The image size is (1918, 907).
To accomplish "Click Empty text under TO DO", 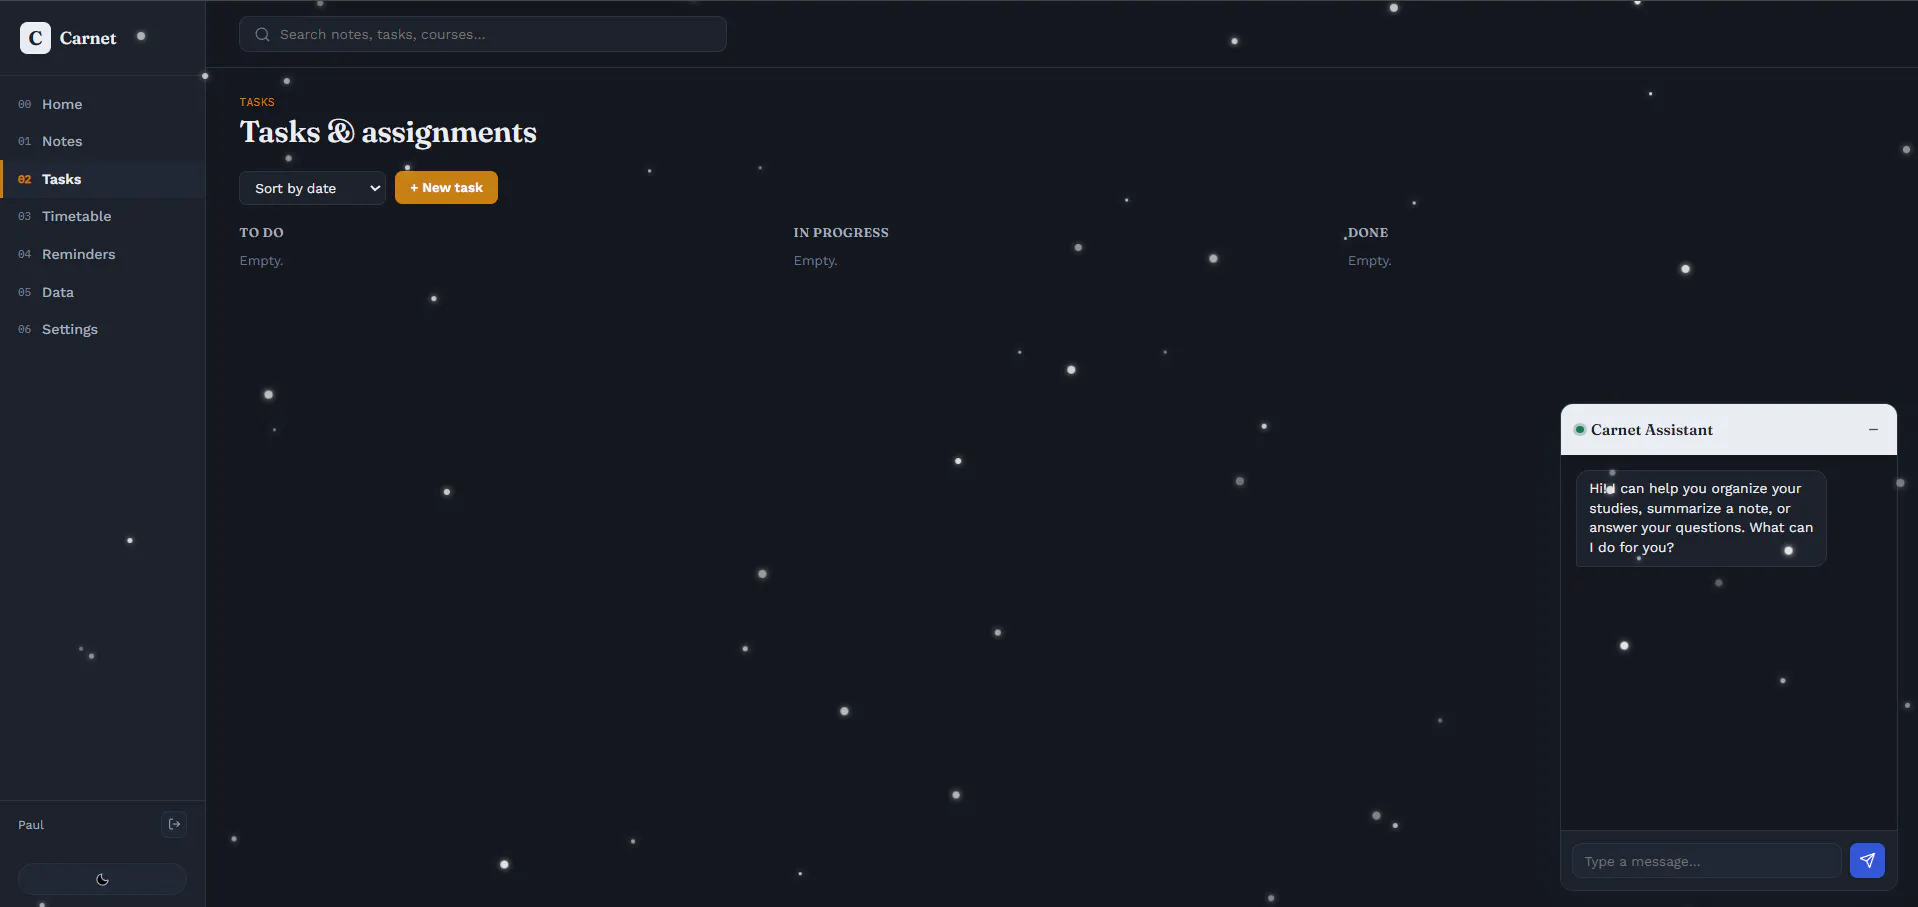I will pyautogui.click(x=261, y=261).
